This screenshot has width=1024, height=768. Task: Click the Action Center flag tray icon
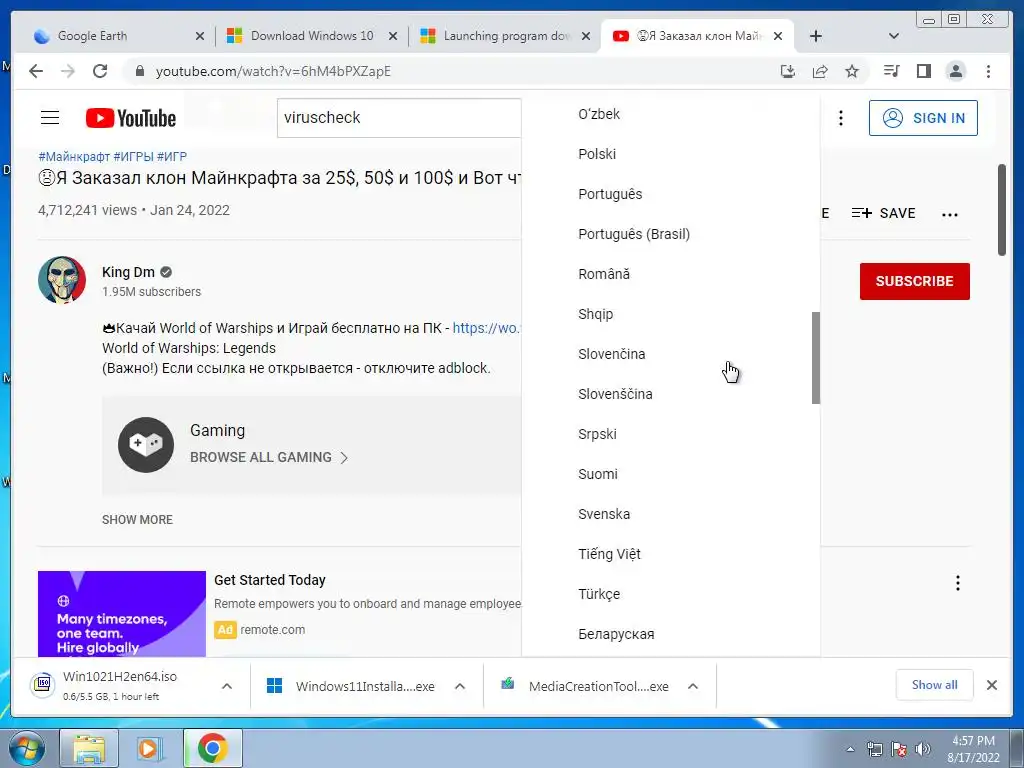click(x=899, y=749)
